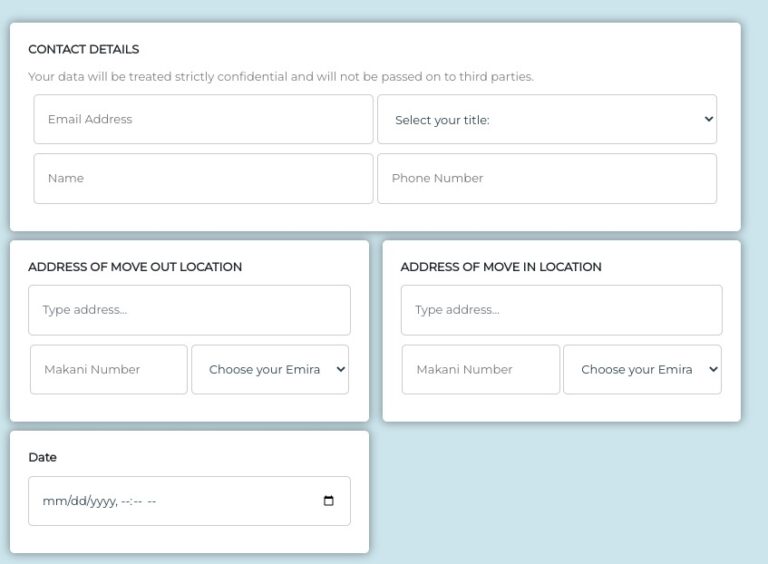Expand Choose your Emirate under move in location
768x564 pixels.
point(643,370)
